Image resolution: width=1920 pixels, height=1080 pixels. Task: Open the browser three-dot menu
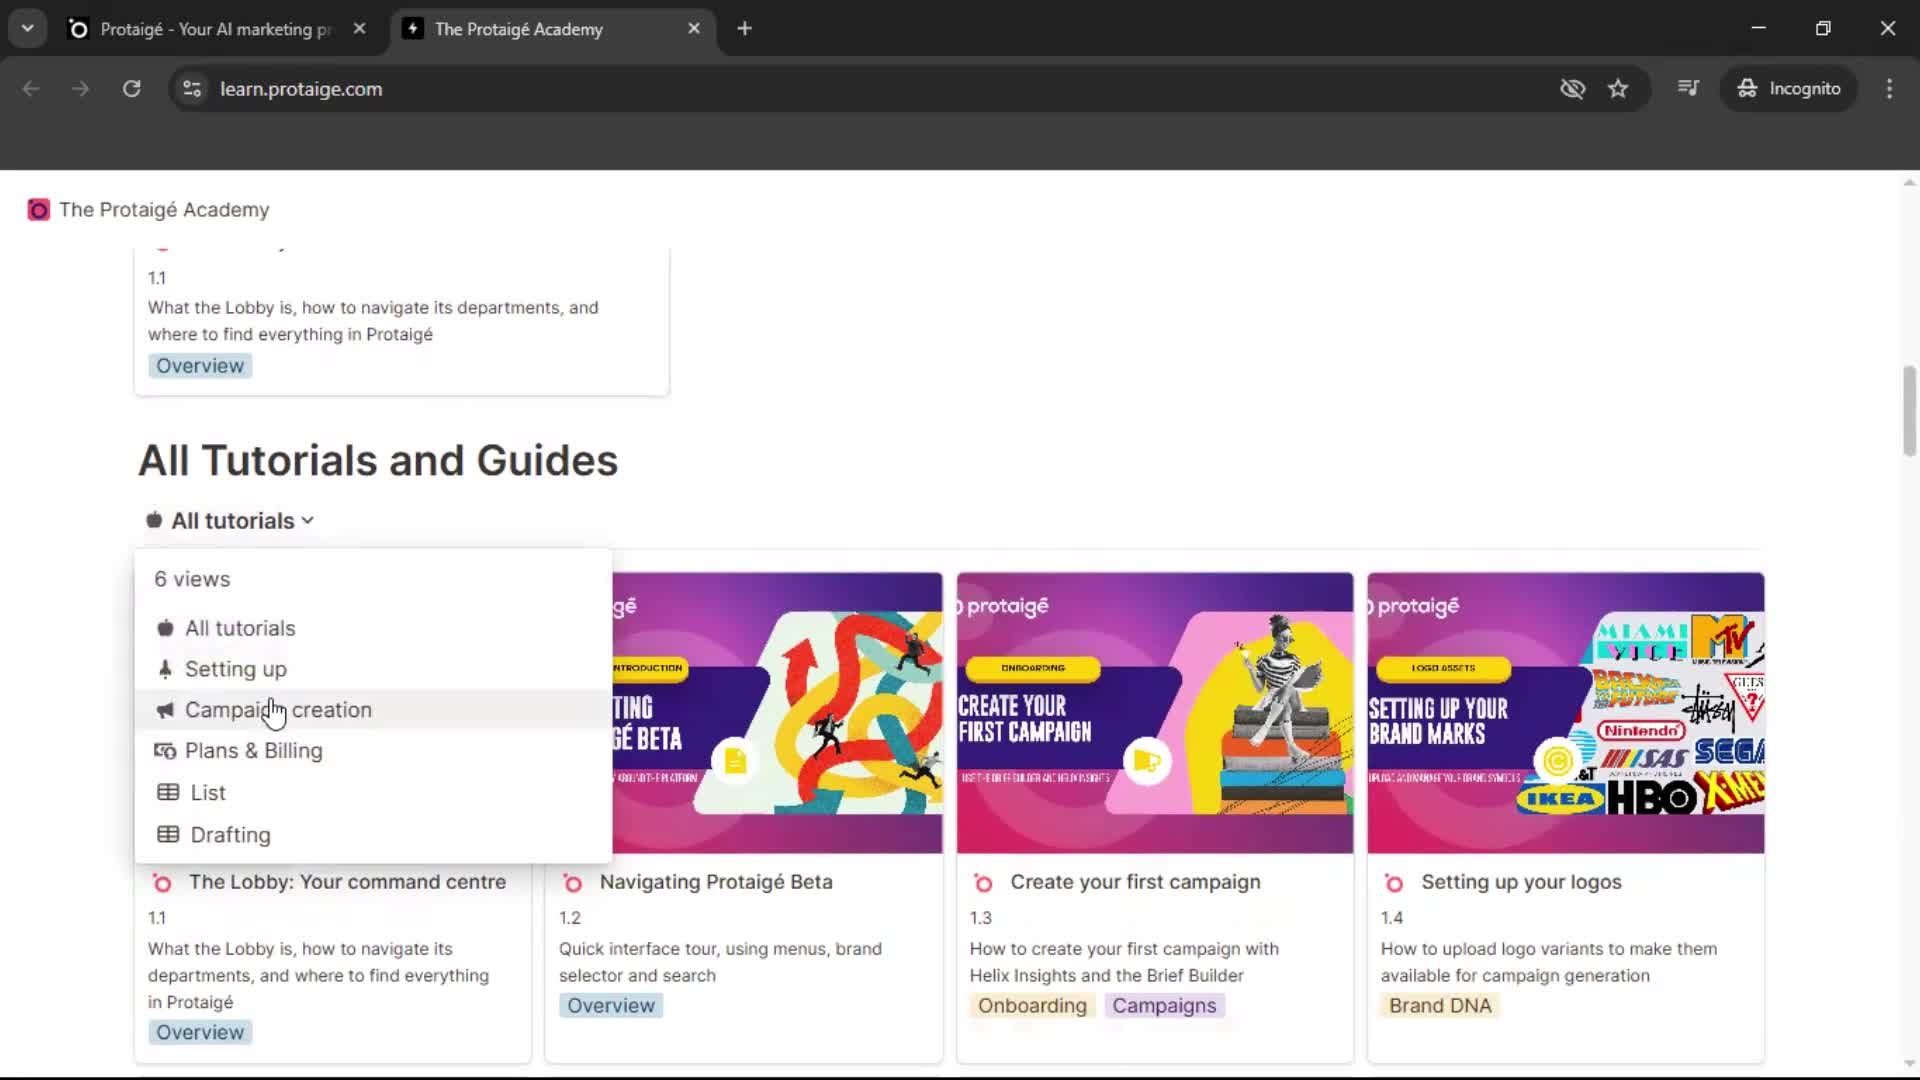point(1889,88)
